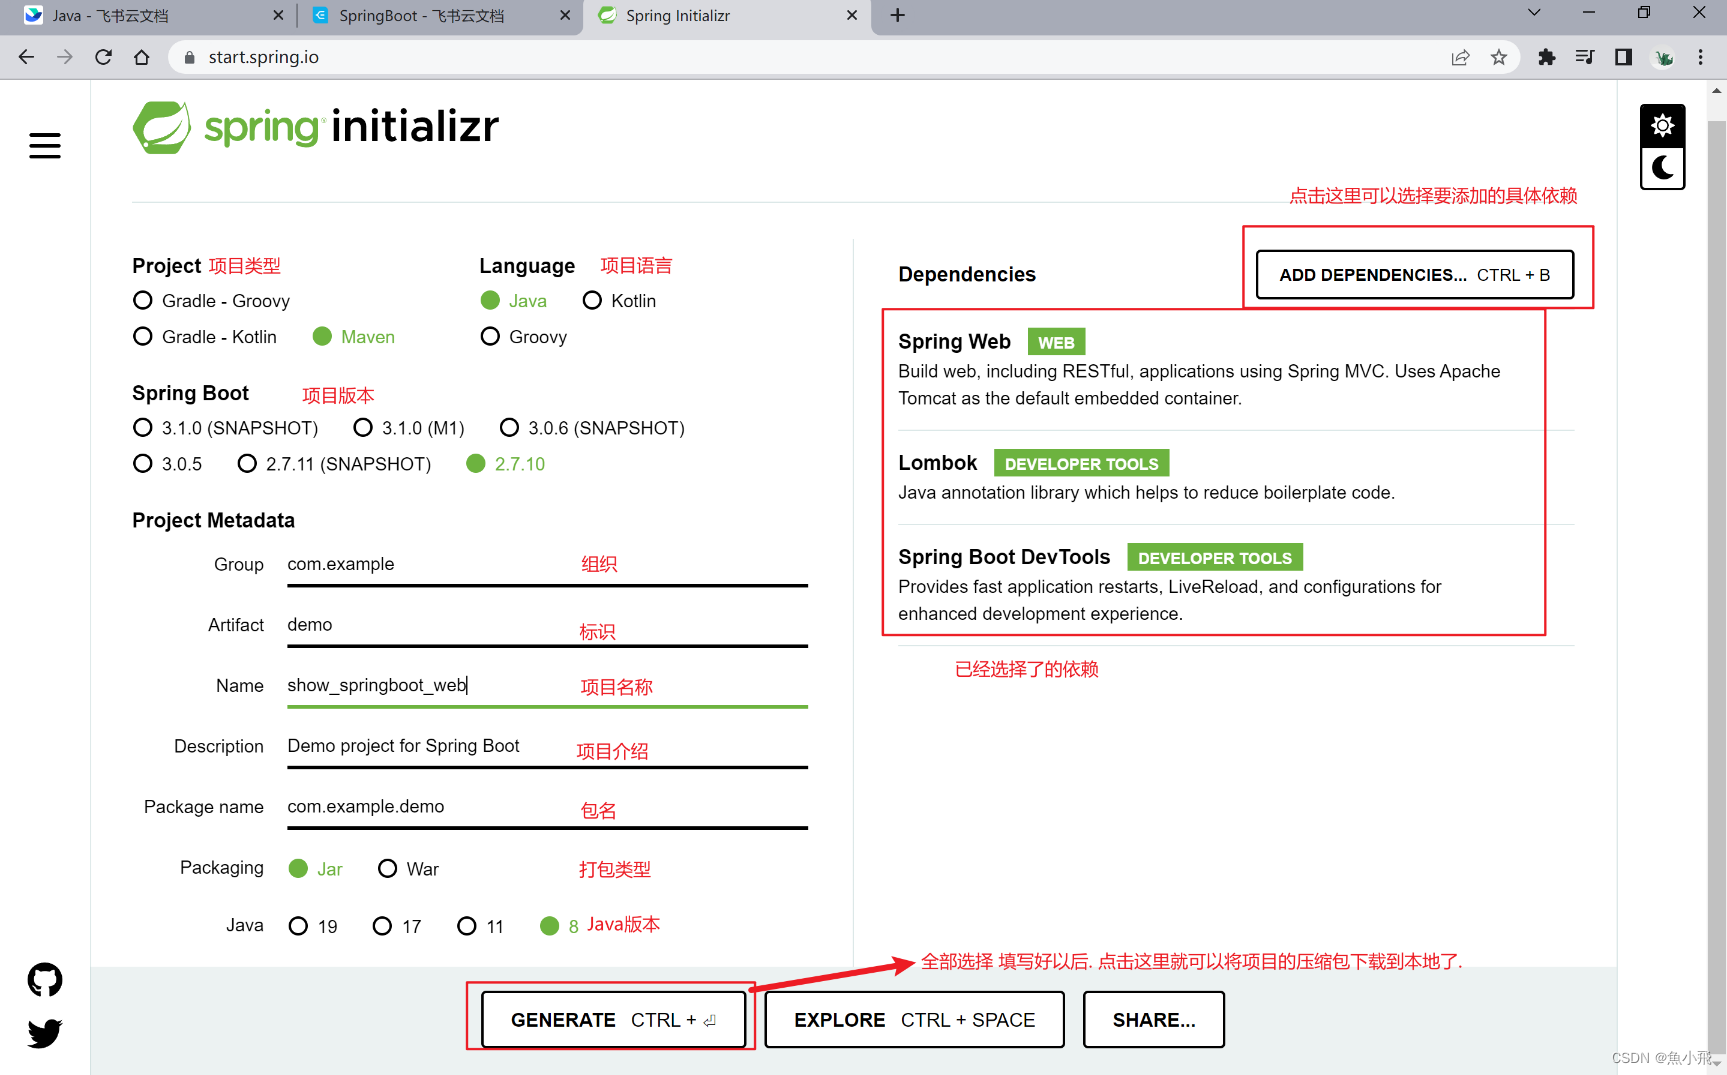Open the GitHub link icon
Screen dimensions: 1727x1075
pyautogui.click(x=45, y=980)
